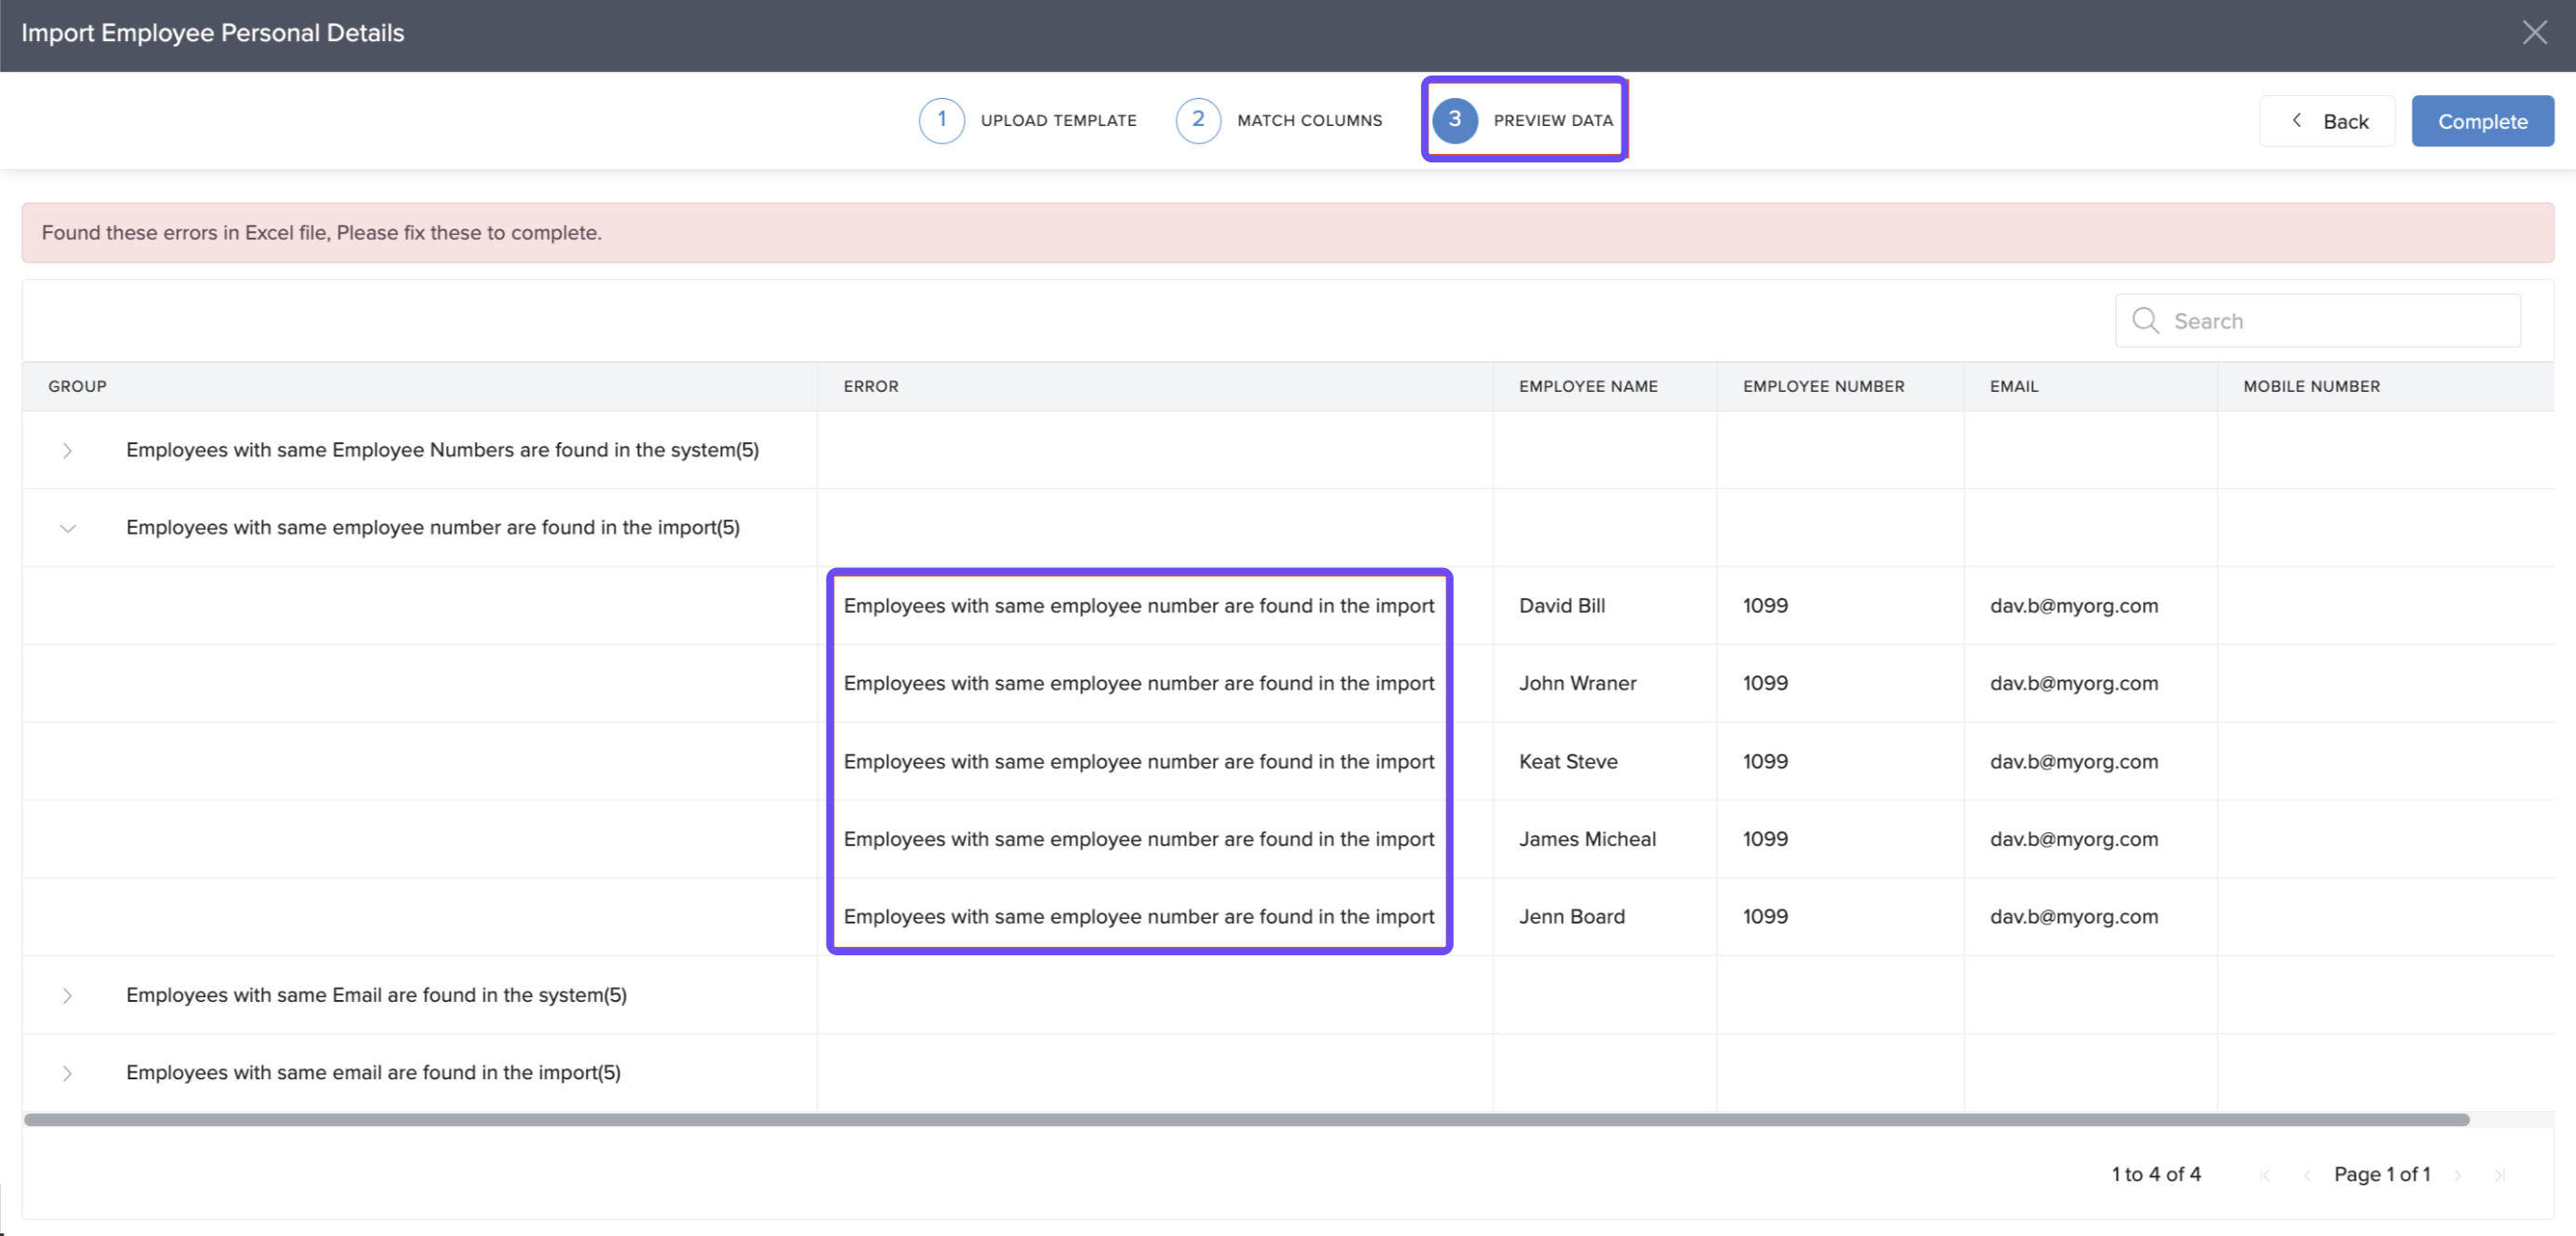Expand same email found in import group

coord(67,1073)
